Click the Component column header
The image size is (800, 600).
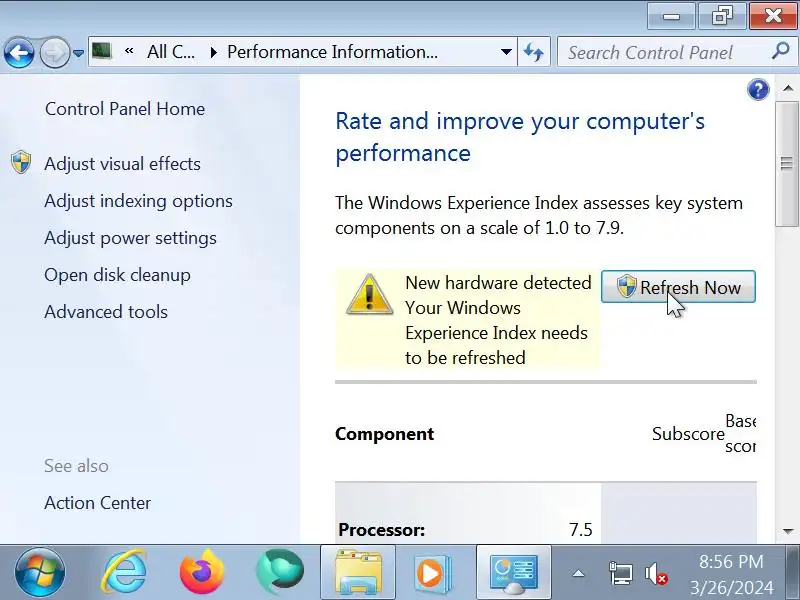click(x=384, y=434)
